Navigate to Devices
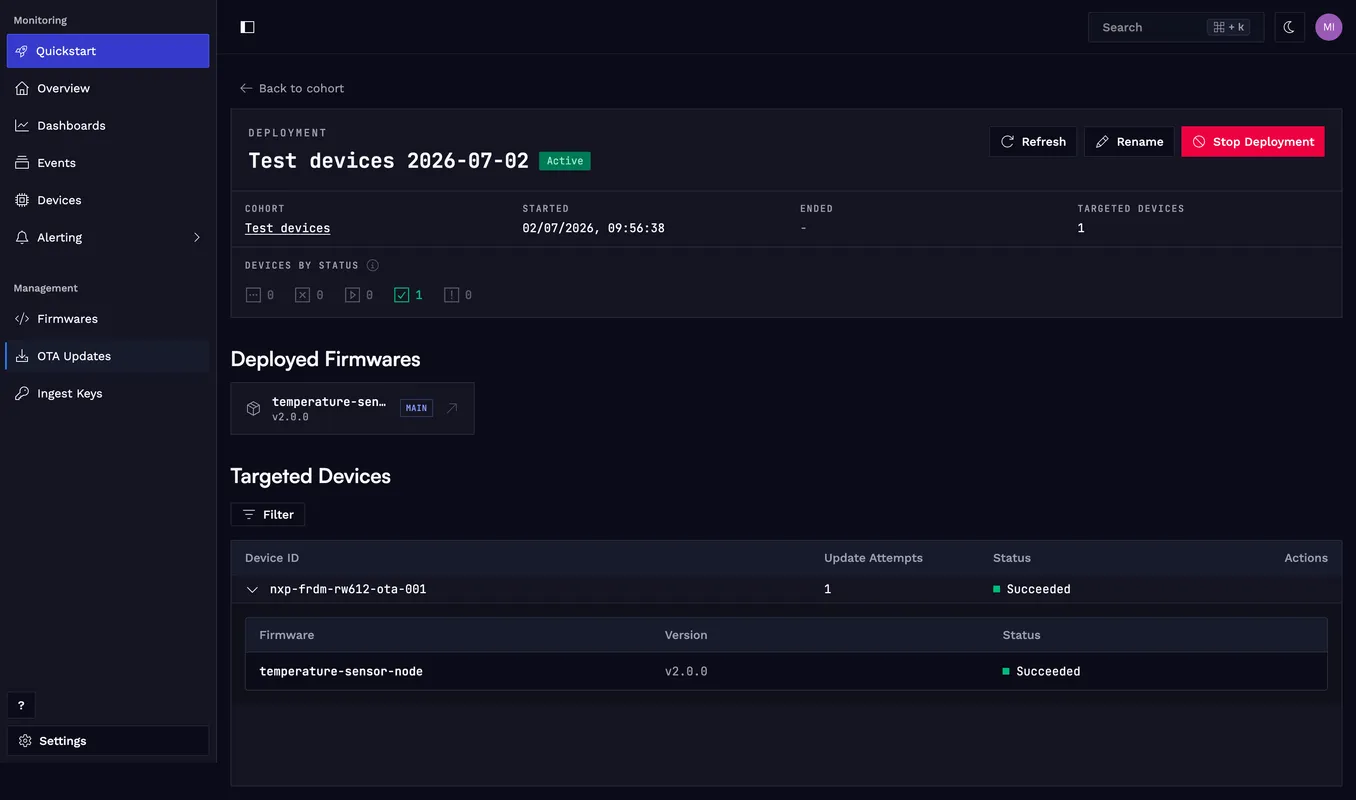1356x800 pixels. pos(108,200)
